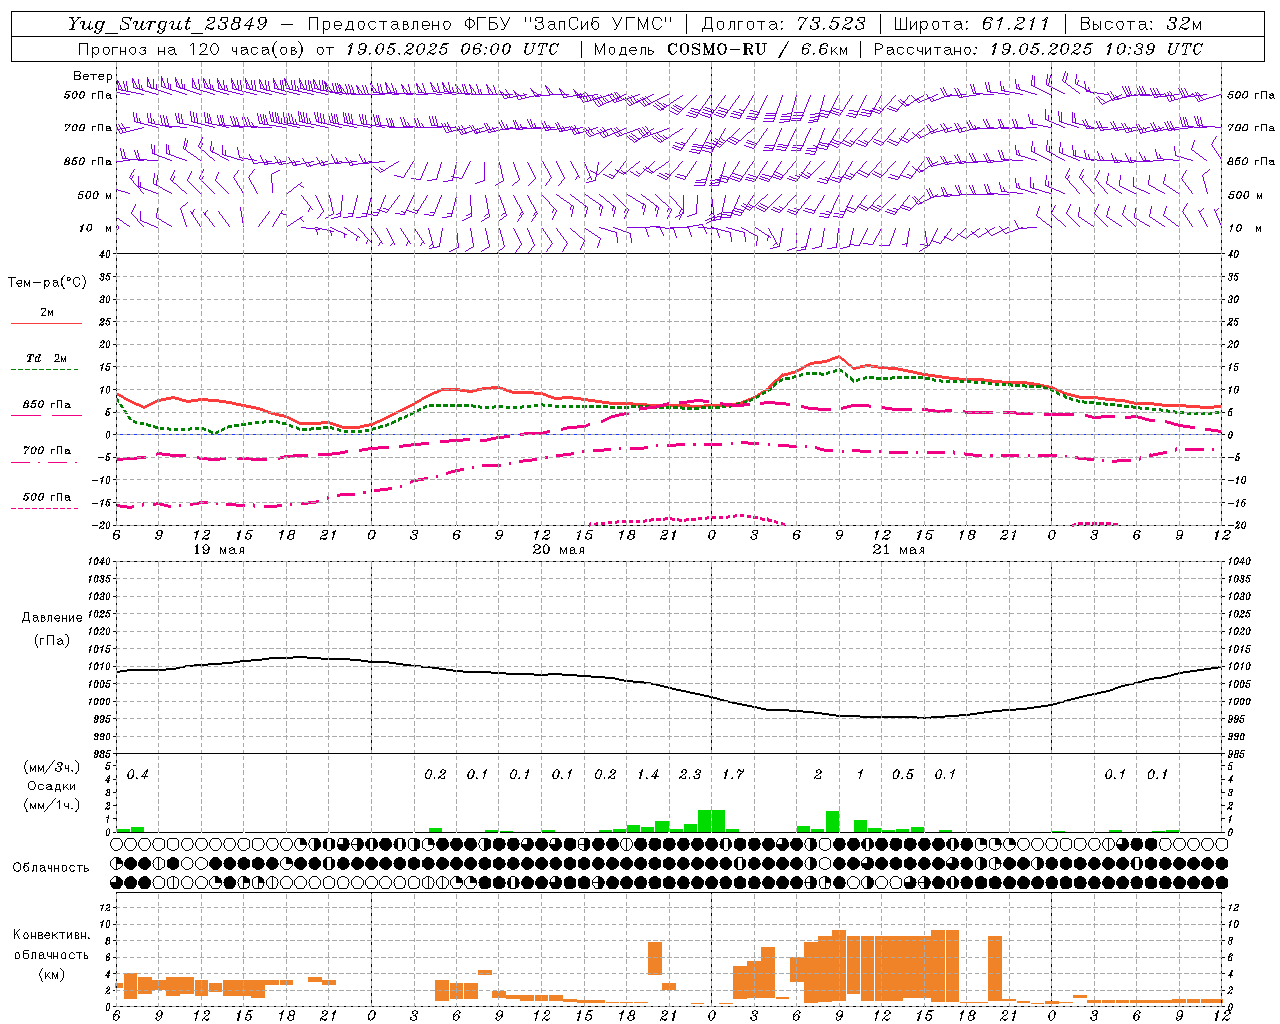
Task: Click the 19 мая date label
Action: (219, 550)
